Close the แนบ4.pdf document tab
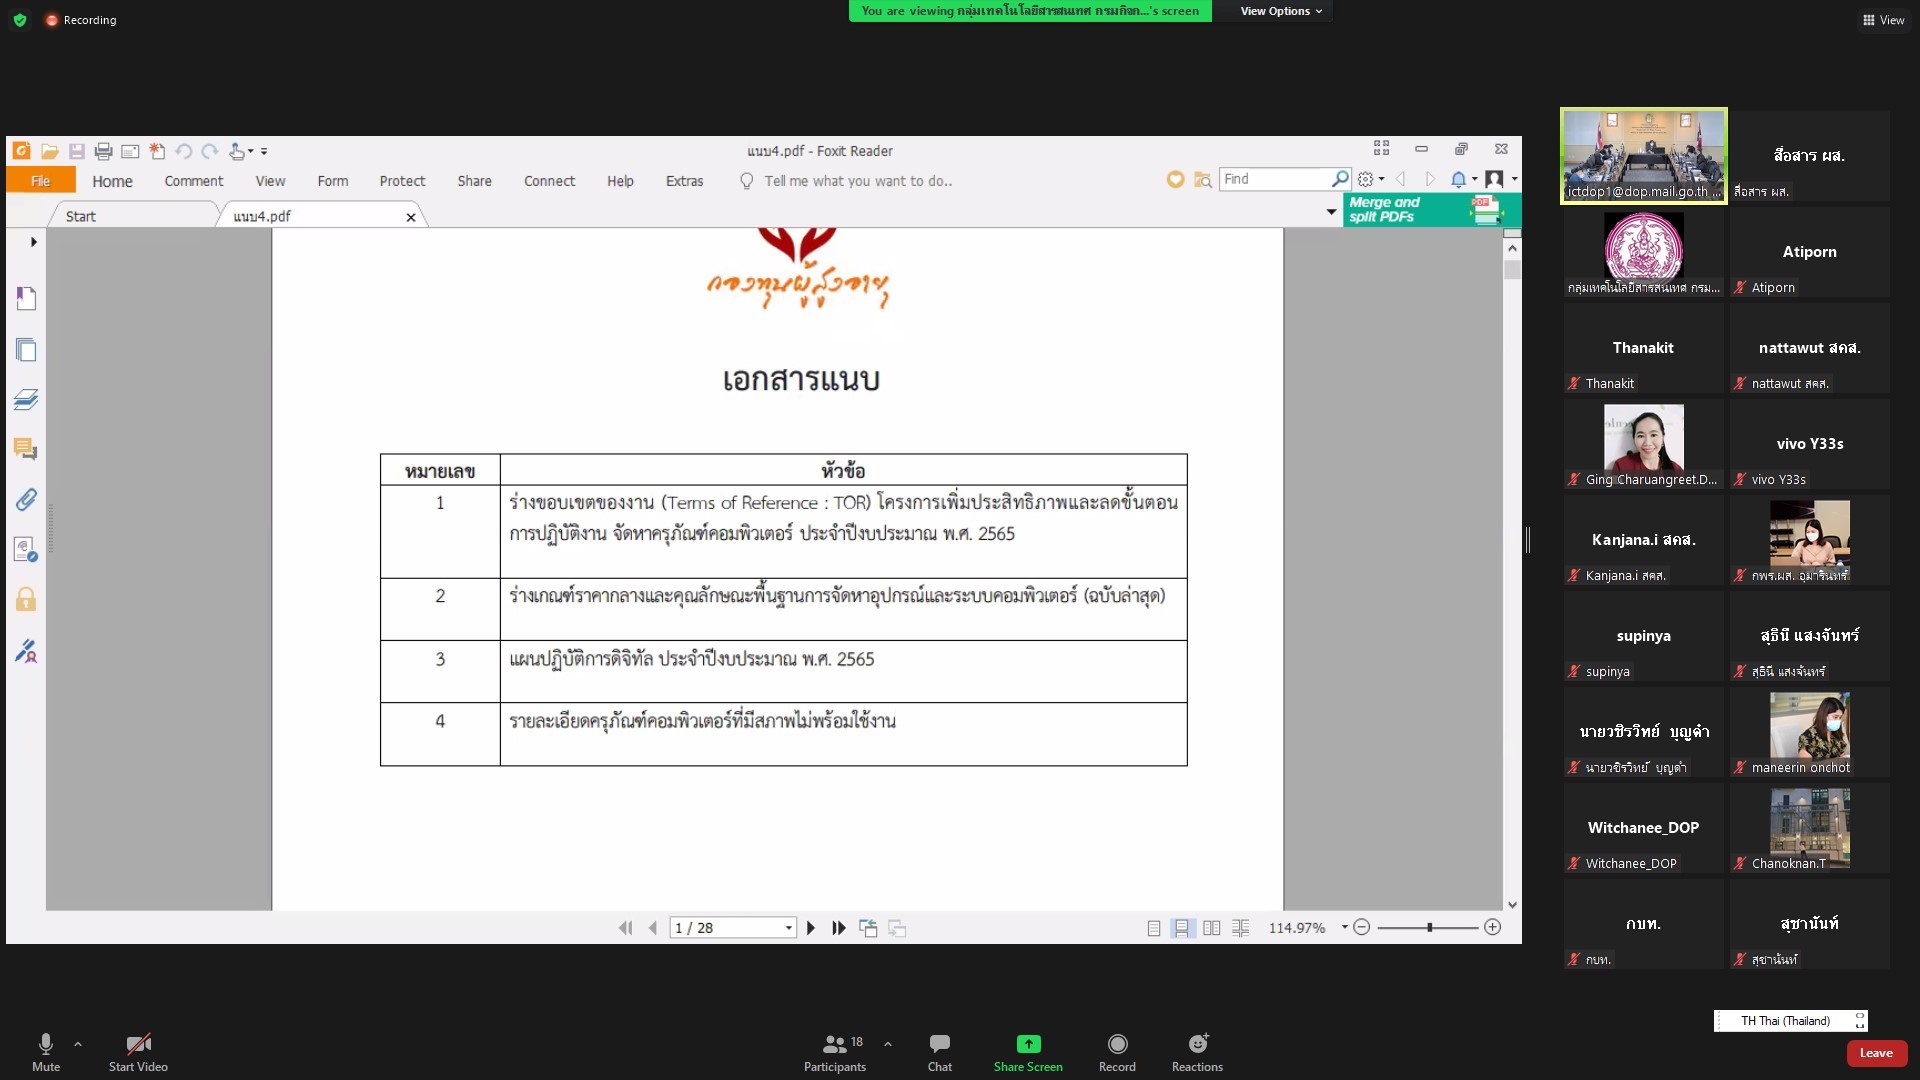 coord(411,217)
